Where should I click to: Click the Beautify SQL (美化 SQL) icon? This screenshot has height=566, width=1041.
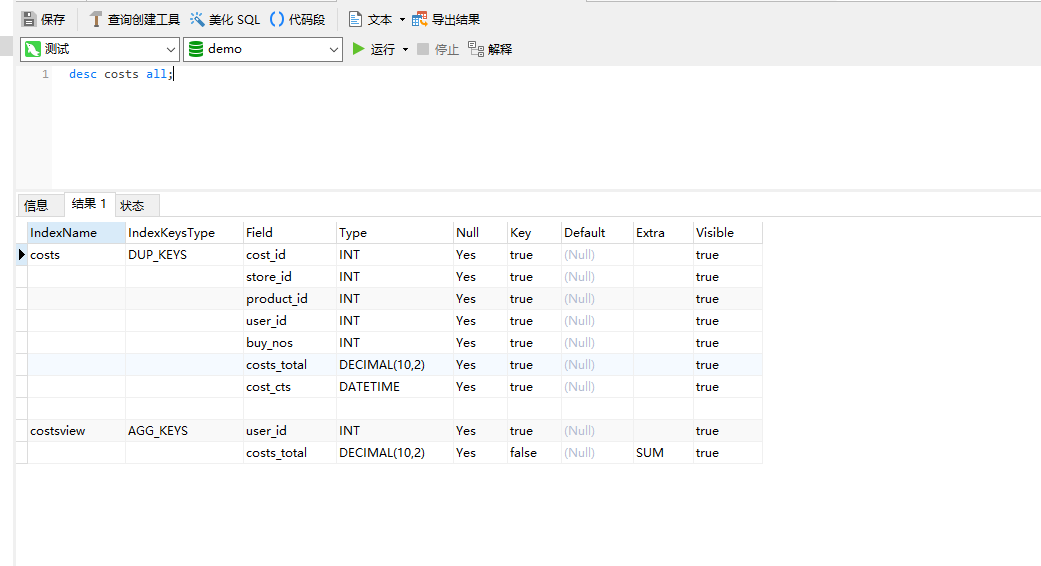pyautogui.click(x=197, y=19)
